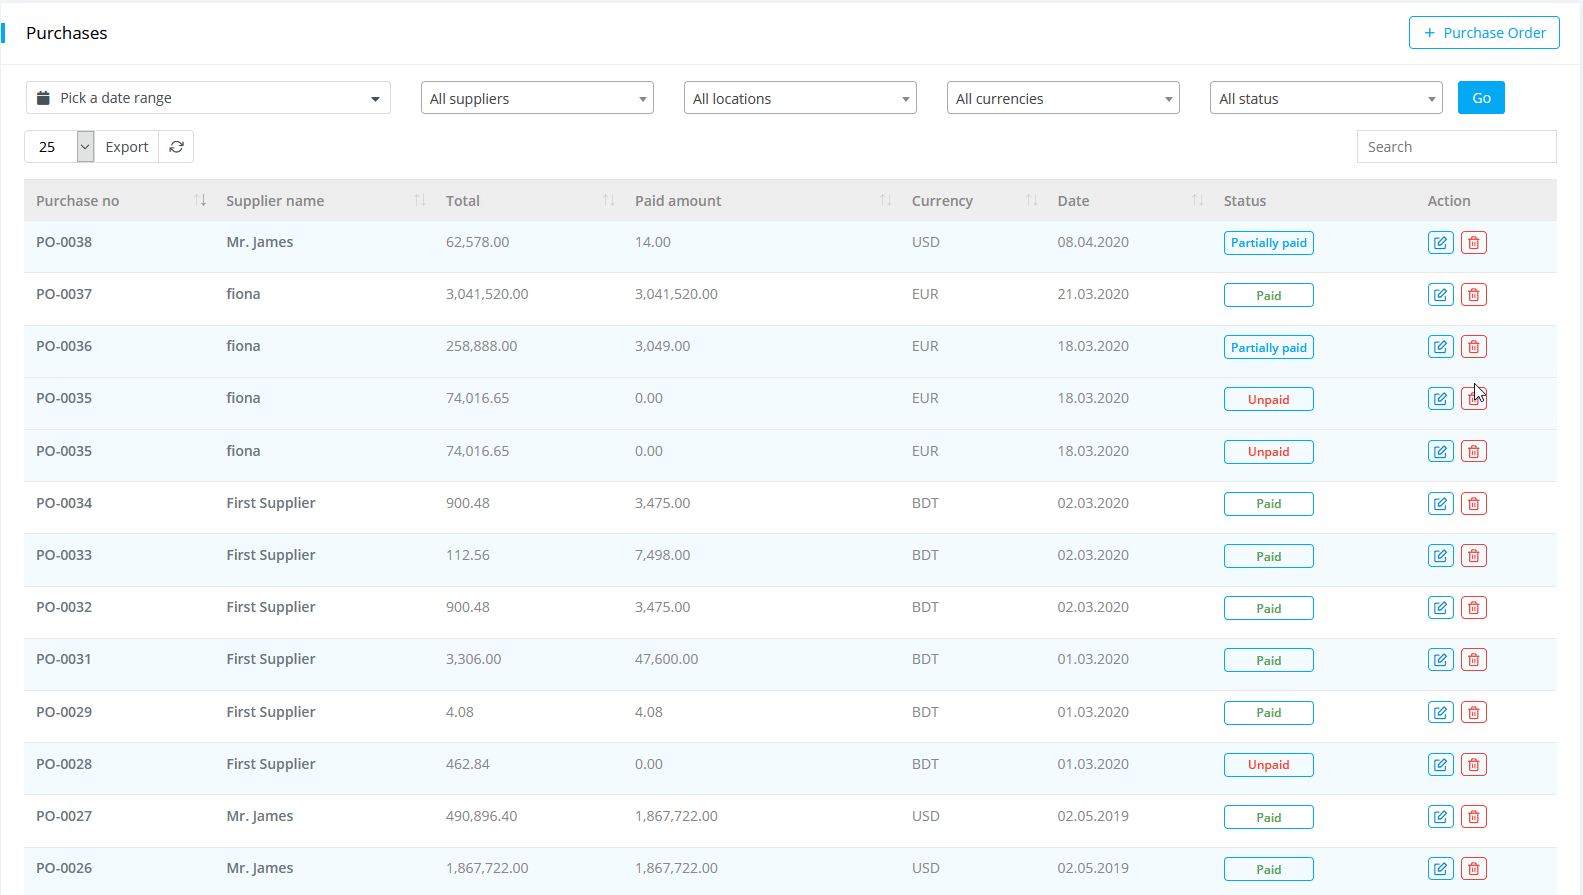Expand the All locations dropdown

[800, 98]
